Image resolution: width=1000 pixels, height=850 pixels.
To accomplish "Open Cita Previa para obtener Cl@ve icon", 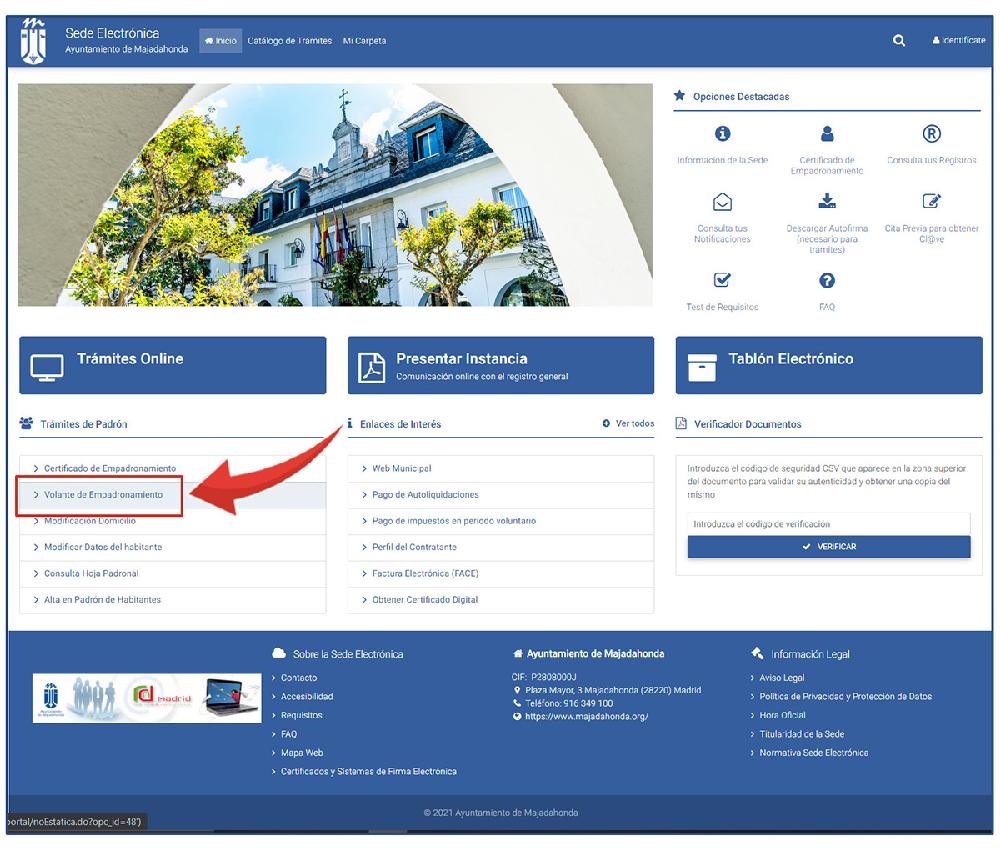I will point(931,202).
